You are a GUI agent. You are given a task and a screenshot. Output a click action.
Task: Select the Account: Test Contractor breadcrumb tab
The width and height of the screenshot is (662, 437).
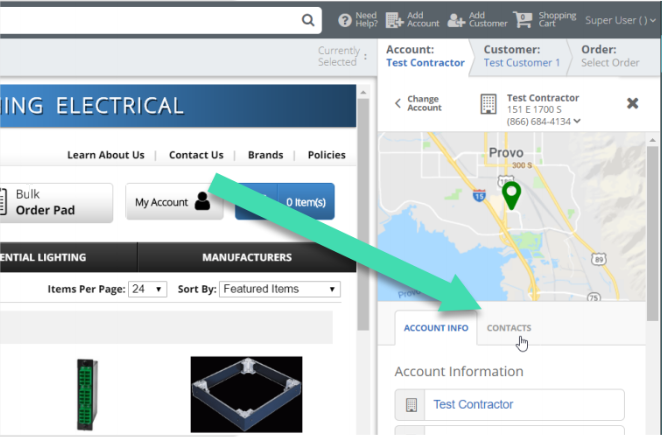(x=425, y=56)
